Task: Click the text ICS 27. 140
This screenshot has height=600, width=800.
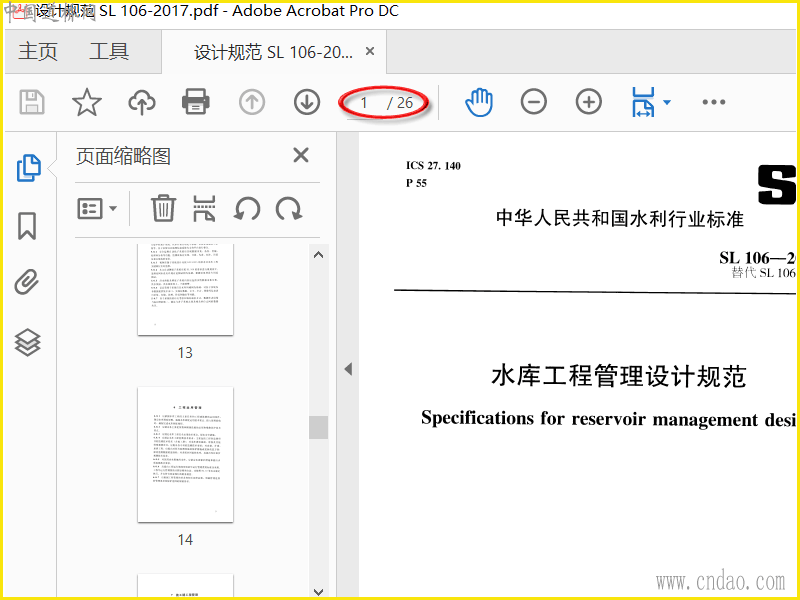Action: pyautogui.click(x=433, y=165)
